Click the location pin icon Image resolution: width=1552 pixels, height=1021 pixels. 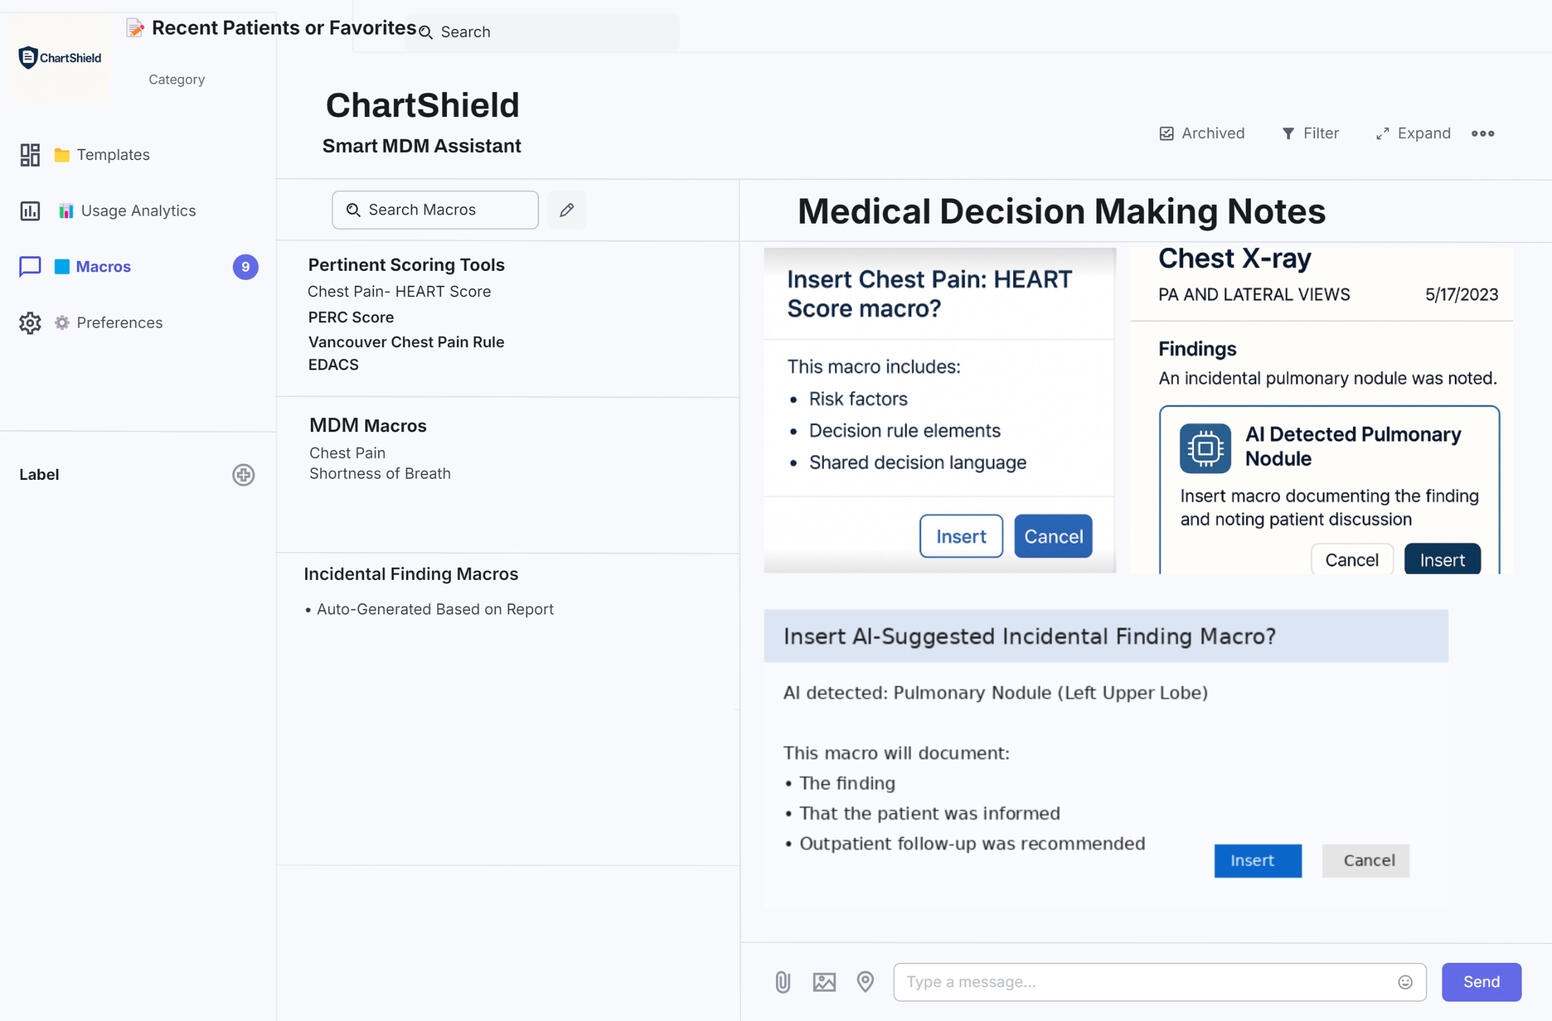pos(865,982)
